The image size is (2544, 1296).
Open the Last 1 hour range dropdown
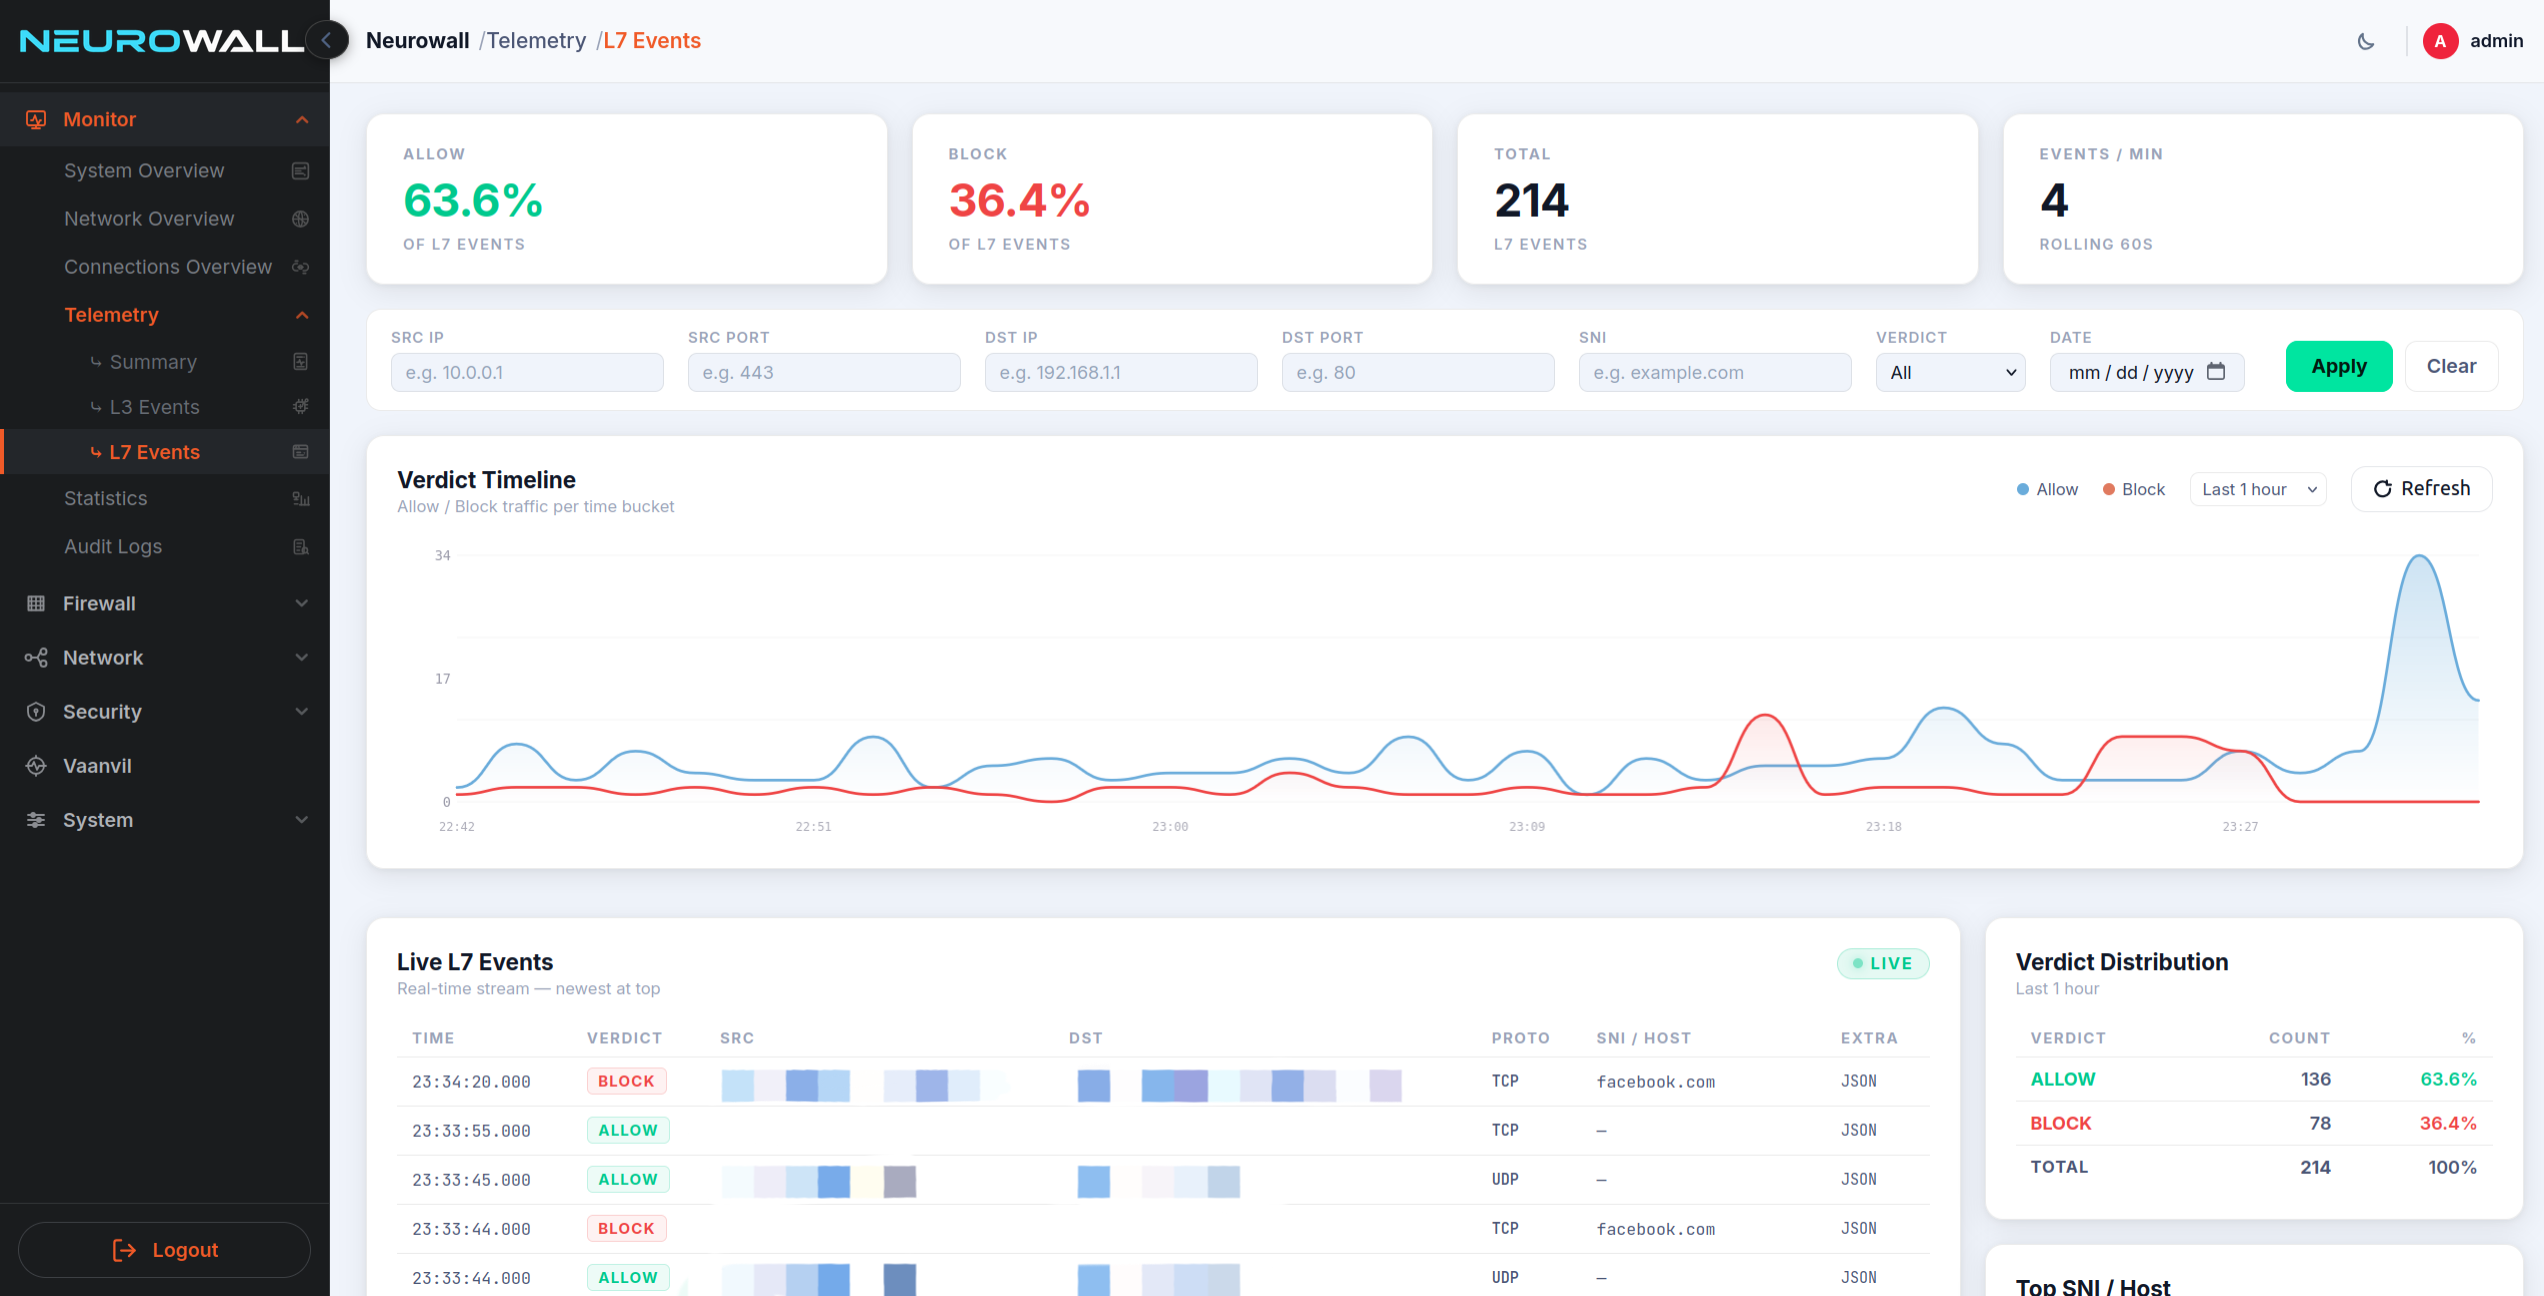pyautogui.click(x=2258, y=489)
